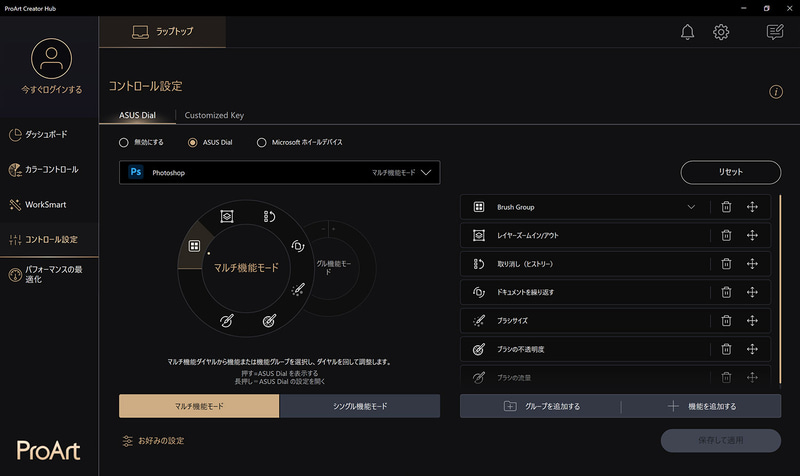Switch to シングル機能モード

tap(360, 406)
